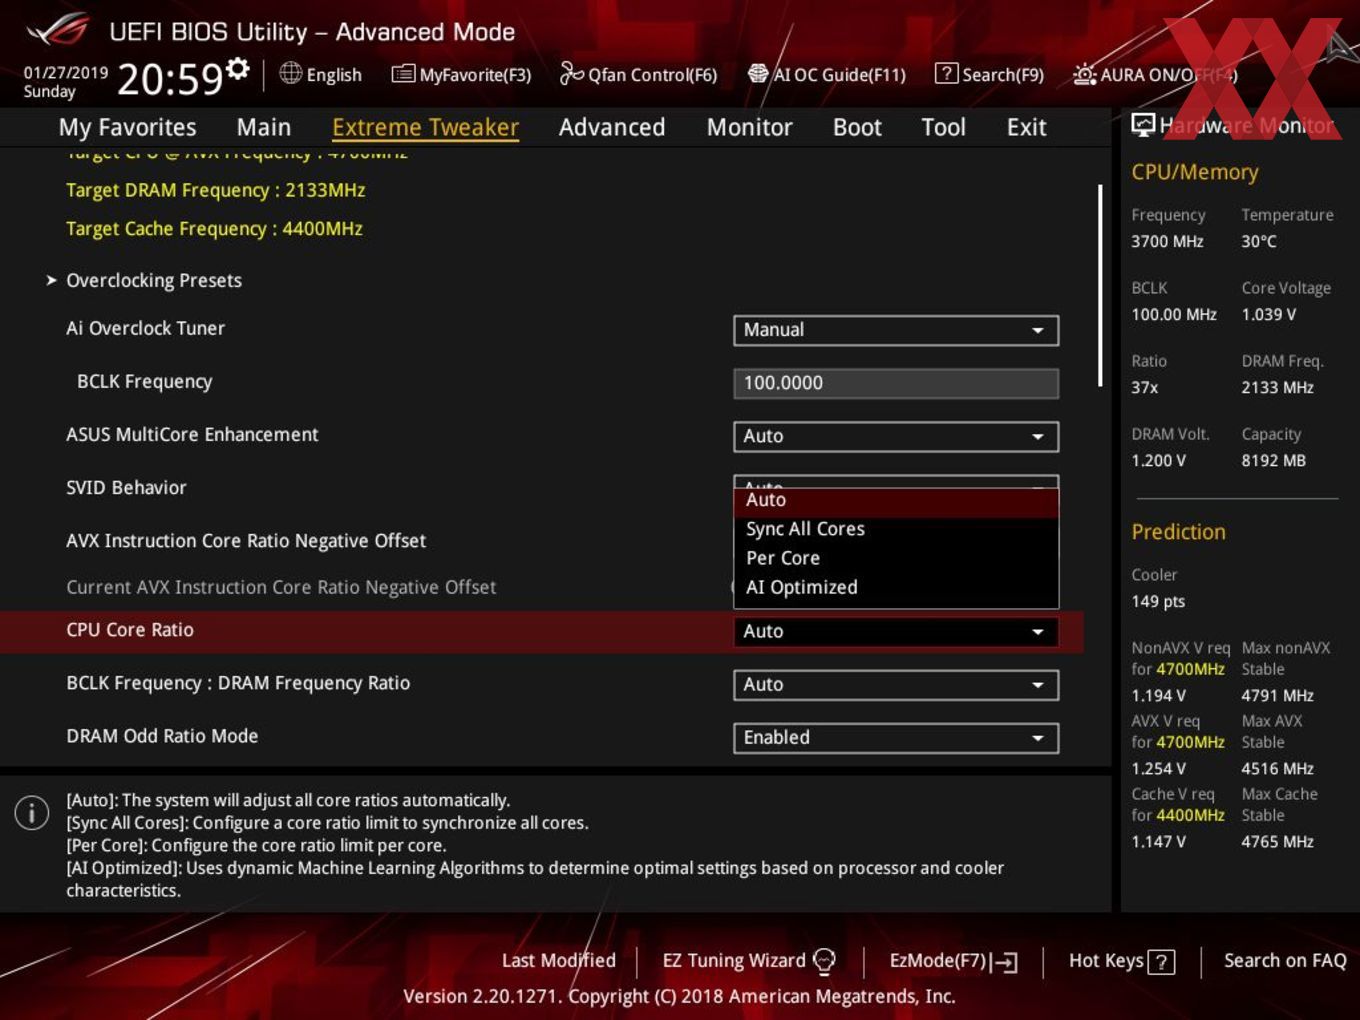Select DRAM Odd Ratio Mode label
1360x1020 pixels.
pyautogui.click(x=162, y=736)
